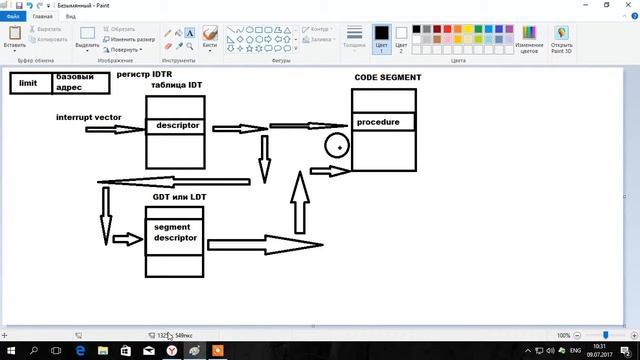Click the zoom slider handle
Screen dimensions: 640x360
(606, 335)
